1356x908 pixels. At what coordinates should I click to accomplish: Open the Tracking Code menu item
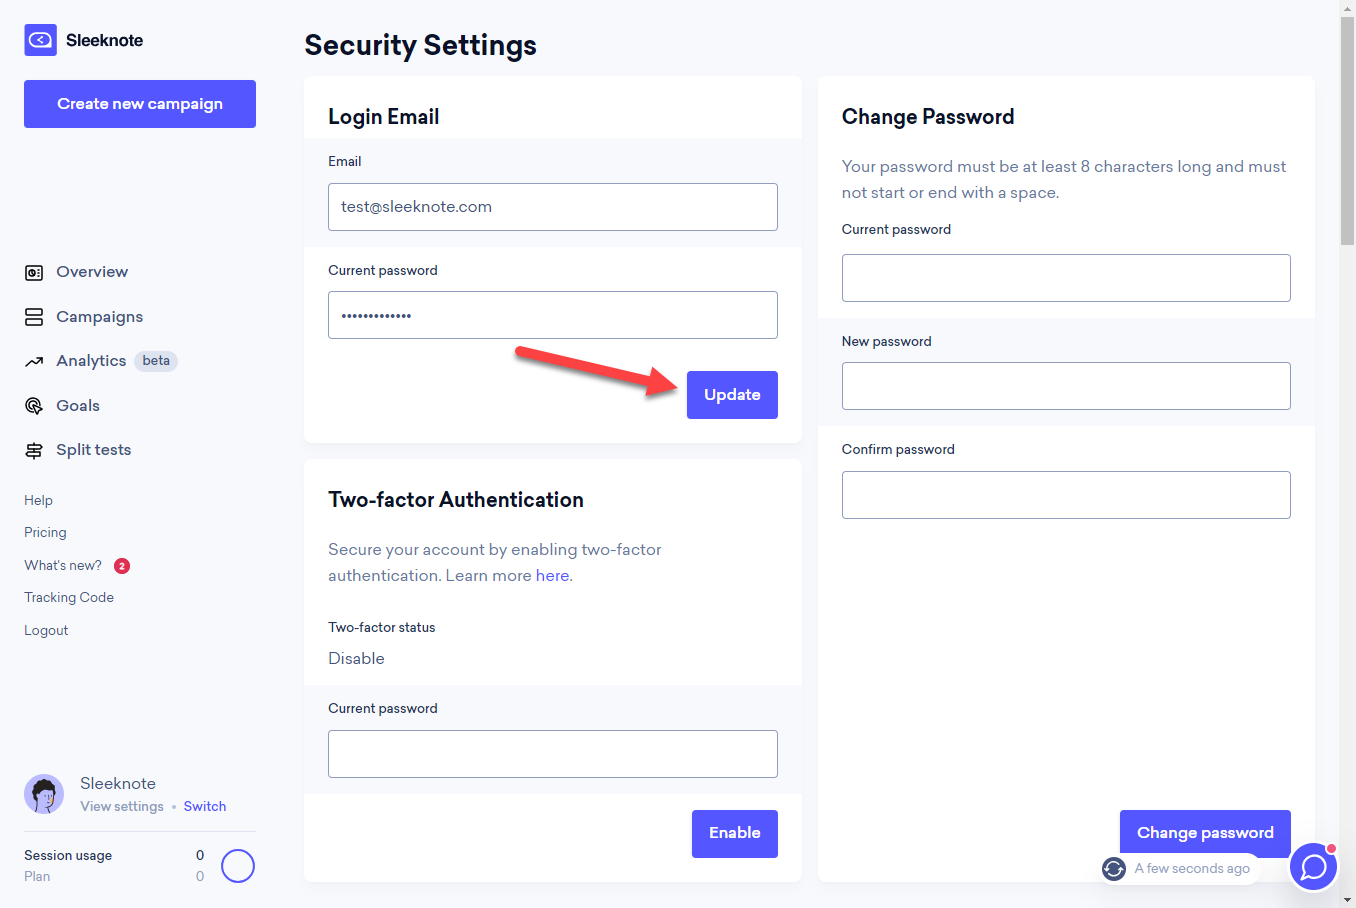pos(69,598)
